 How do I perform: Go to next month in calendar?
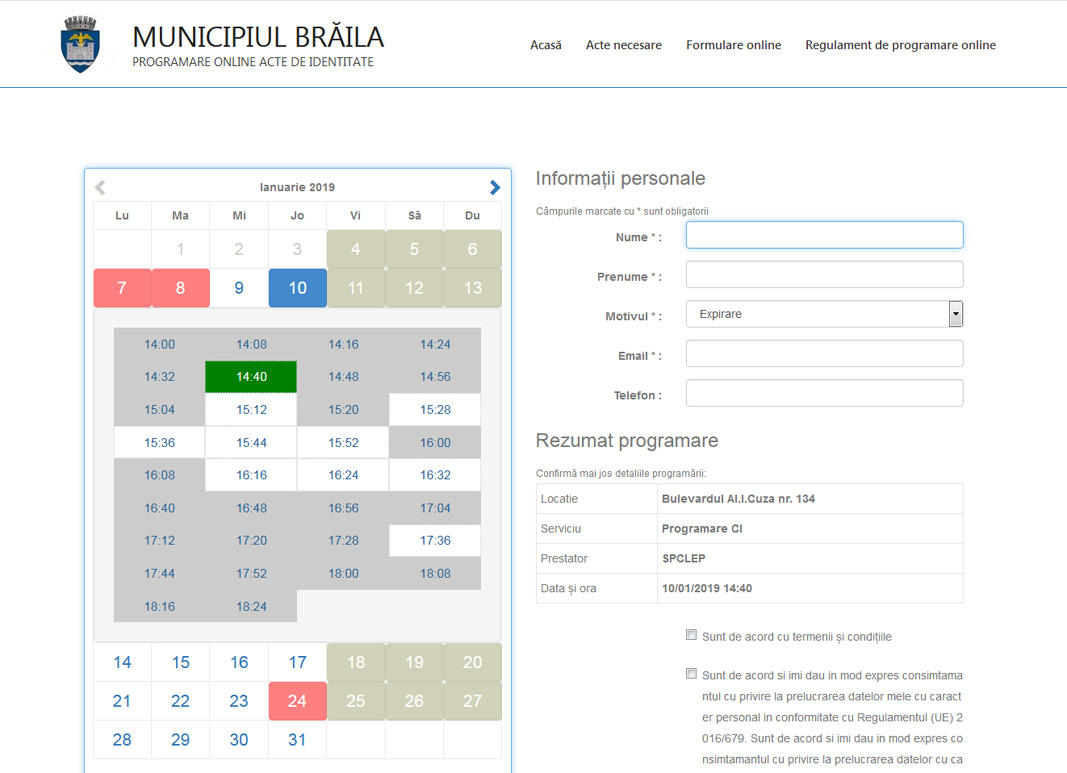494,187
